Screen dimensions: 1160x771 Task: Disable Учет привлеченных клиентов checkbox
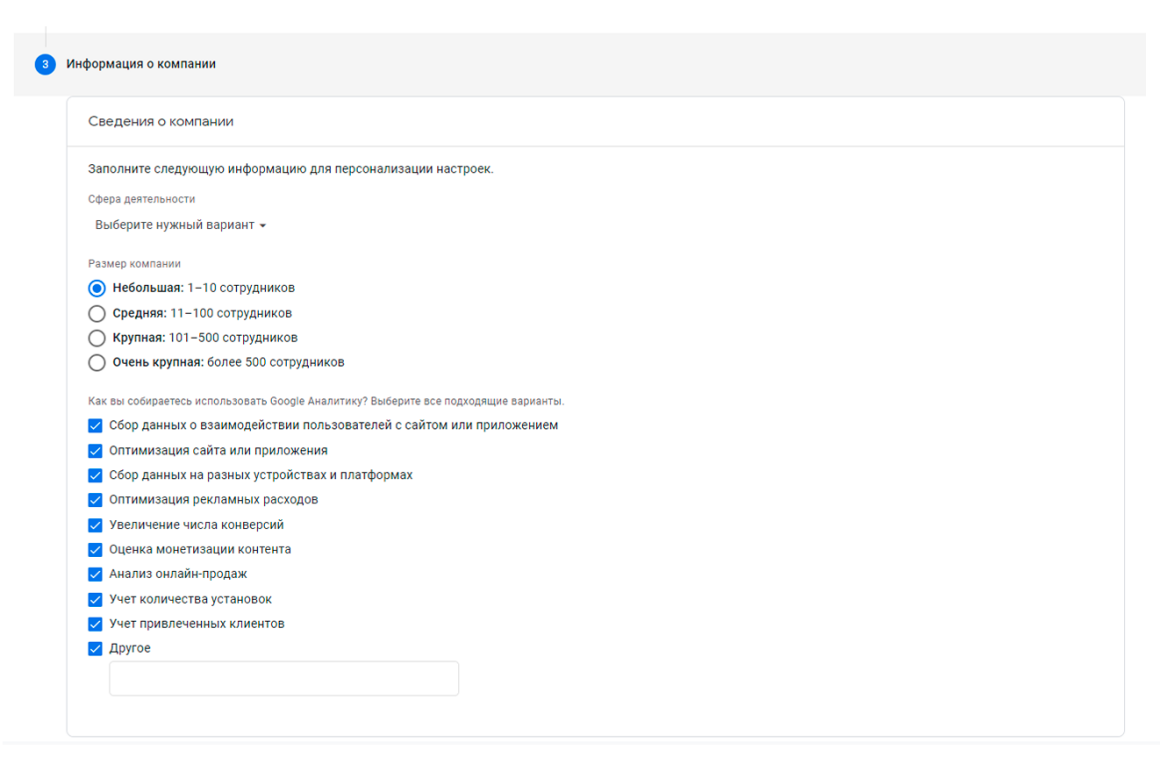[x=95, y=624]
